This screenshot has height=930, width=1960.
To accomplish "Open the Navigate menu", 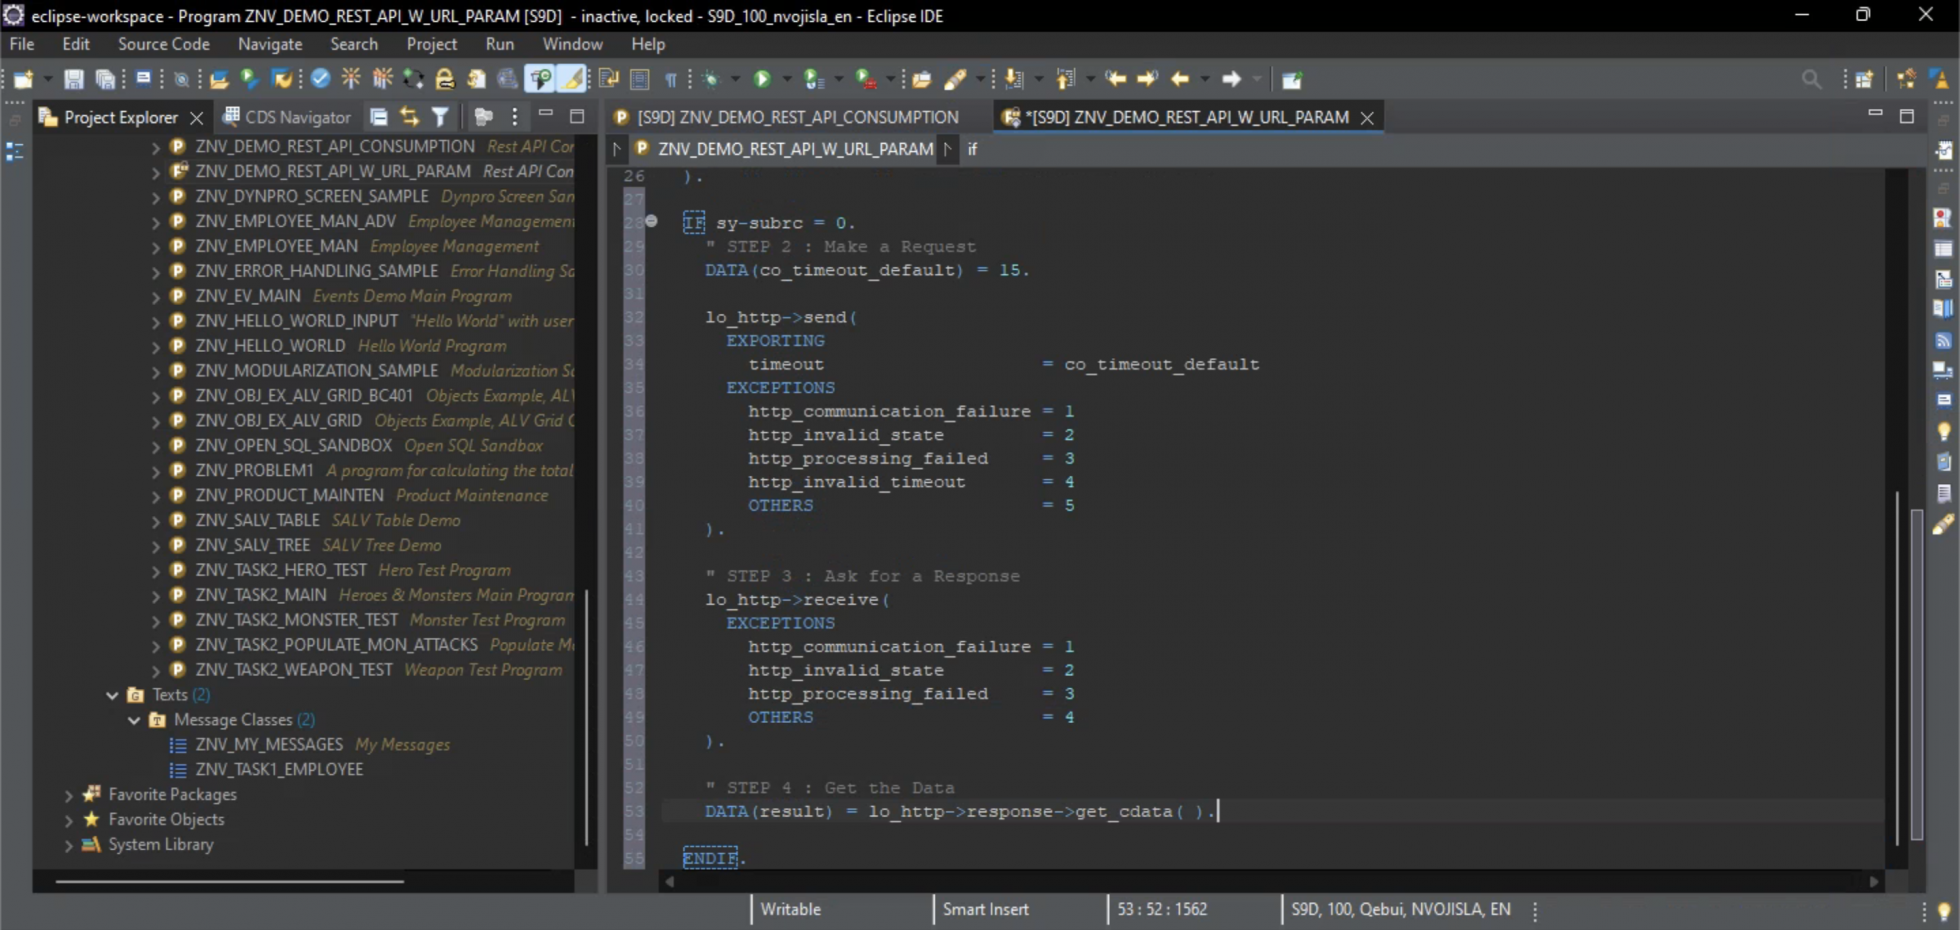I will [270, 44].
